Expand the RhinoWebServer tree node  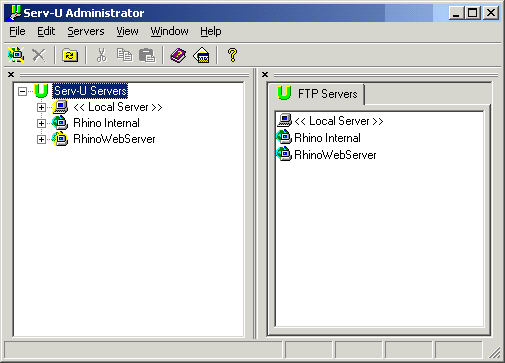click(41, 139)
